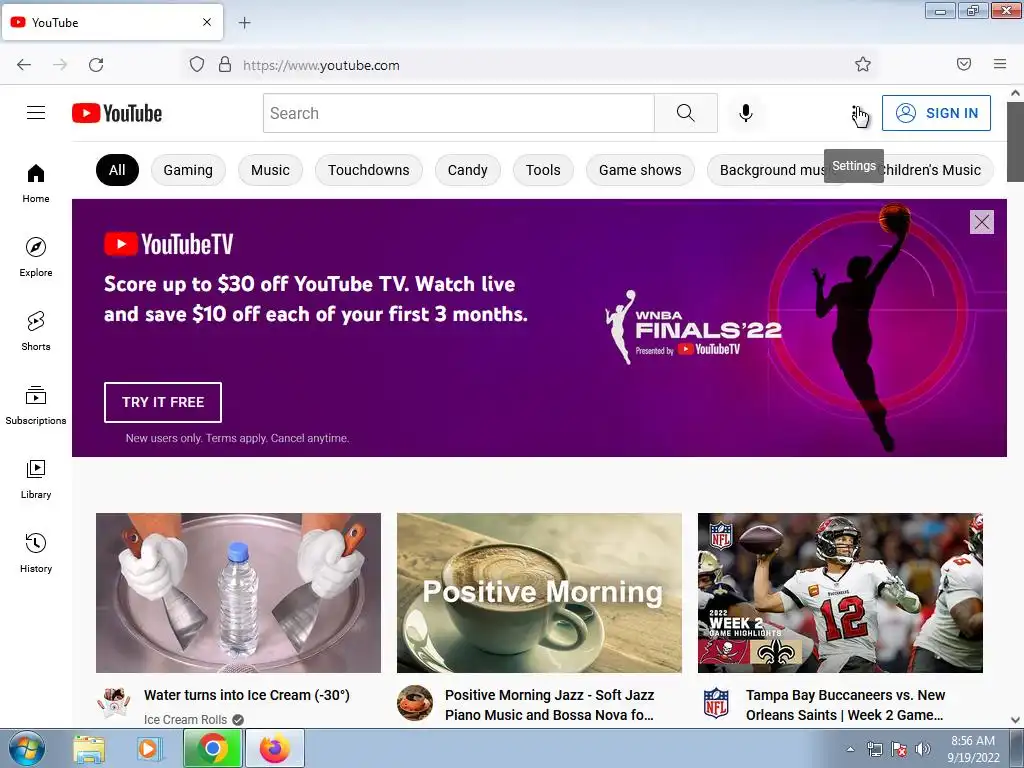Viewport: 1024px width, 768px height.
Task: Click the page scrollbar up arrow
Action: point(1016,93)
